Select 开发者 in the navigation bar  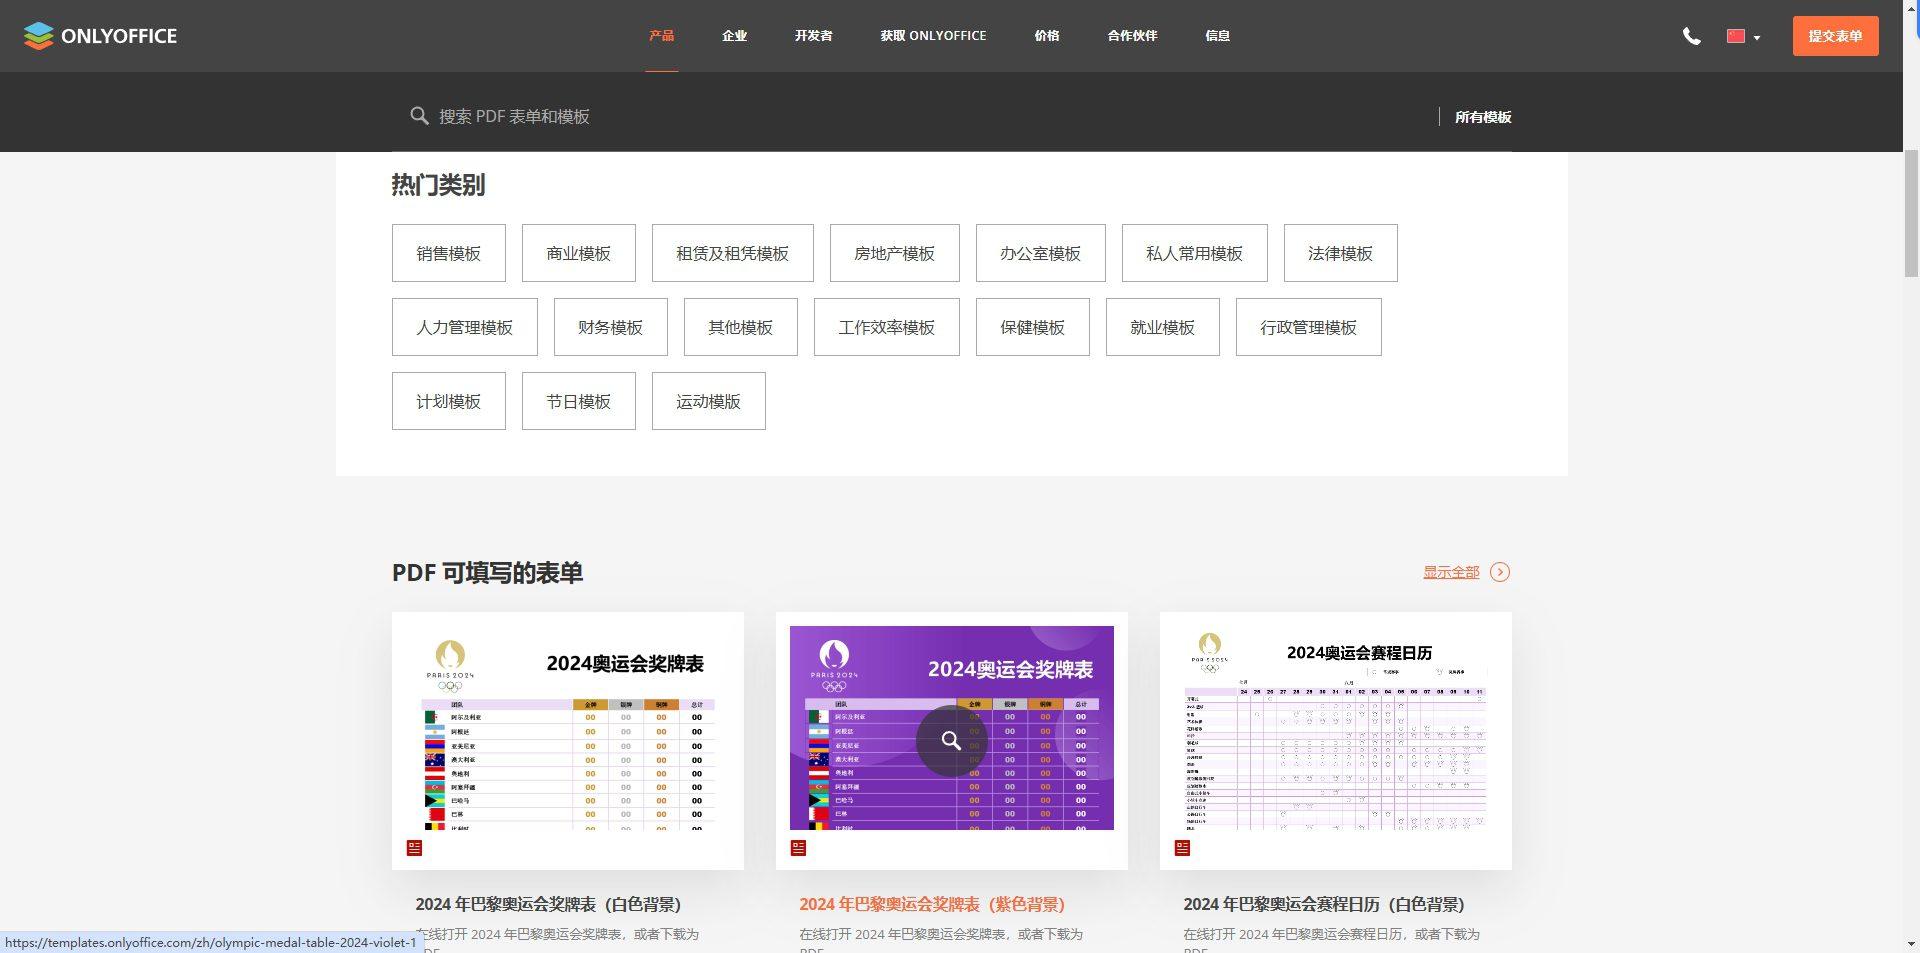[x=812, y=36]
